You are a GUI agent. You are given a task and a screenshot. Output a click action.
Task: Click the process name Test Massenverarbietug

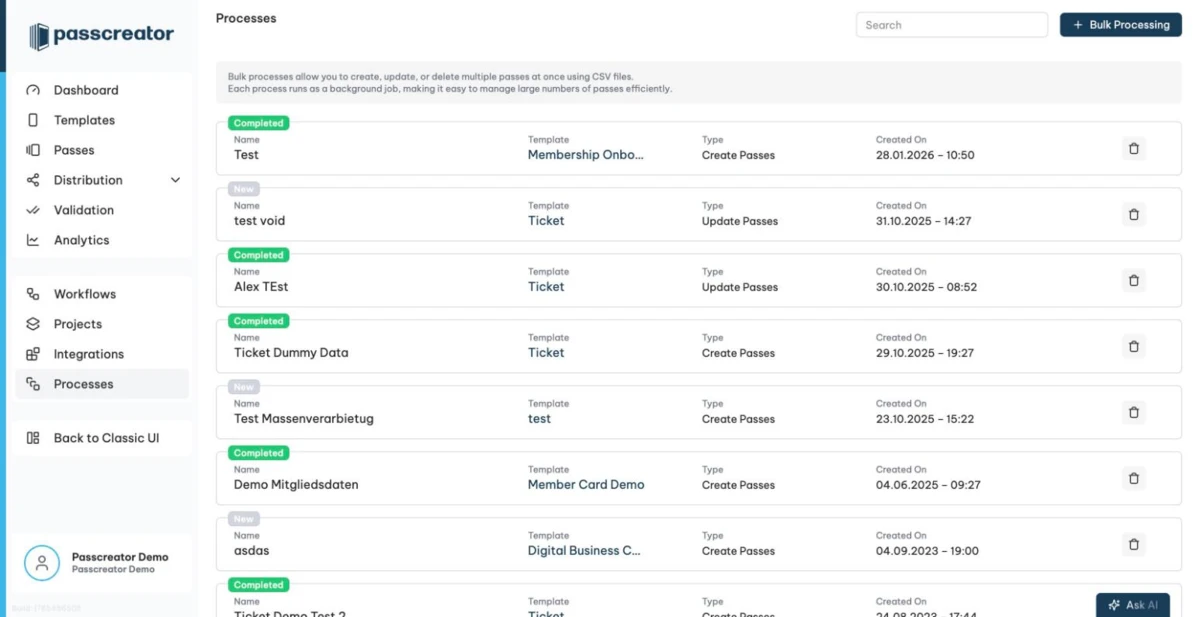pos(304,419)
